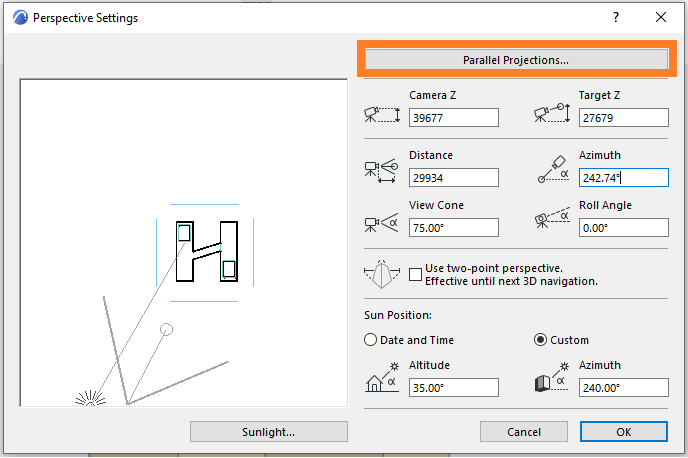Viewport: 688px width, 458px height.
Task: Click the Roll Angle icon
Action: coord(551,219)
